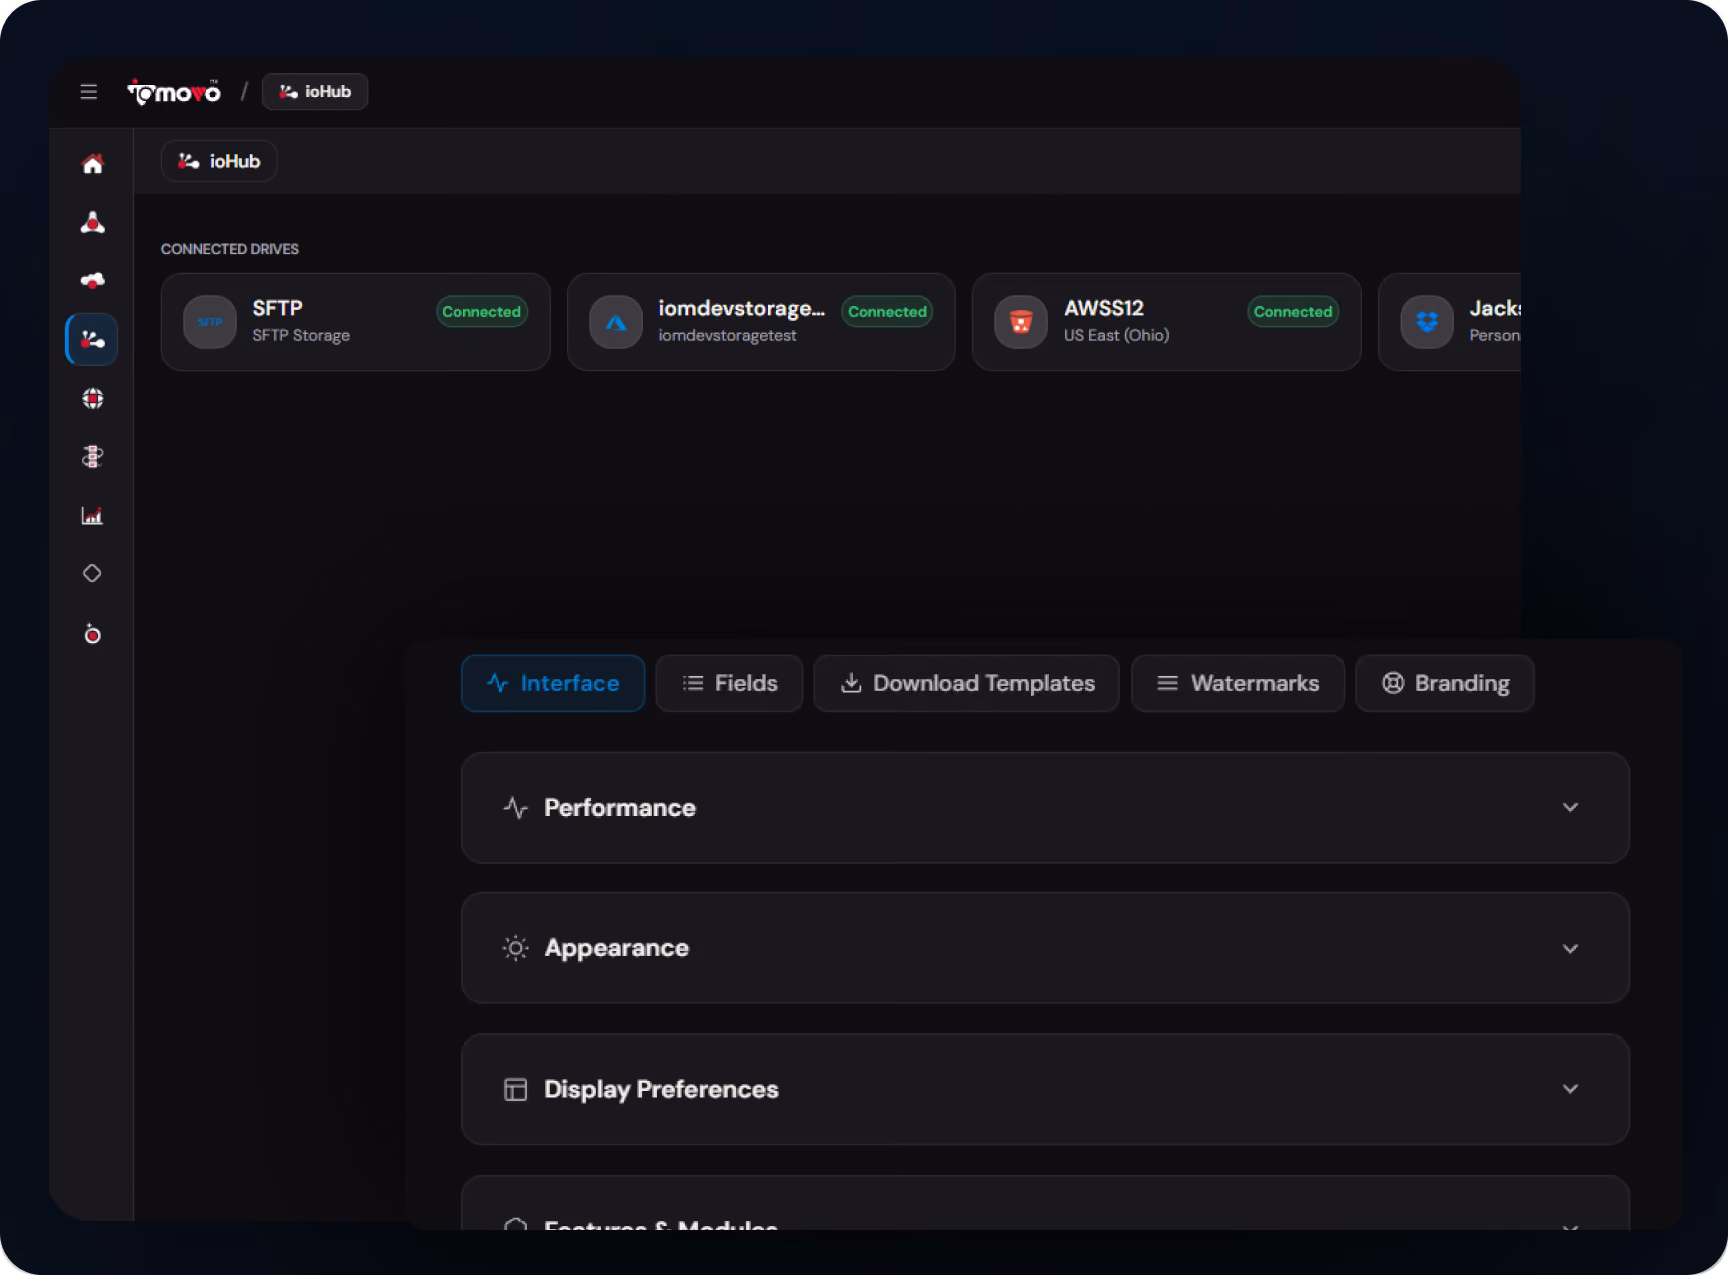1728x1275 pixels.
Task: Click the iomdevstorage Connected status badge
Action: (x=887, y=312)
